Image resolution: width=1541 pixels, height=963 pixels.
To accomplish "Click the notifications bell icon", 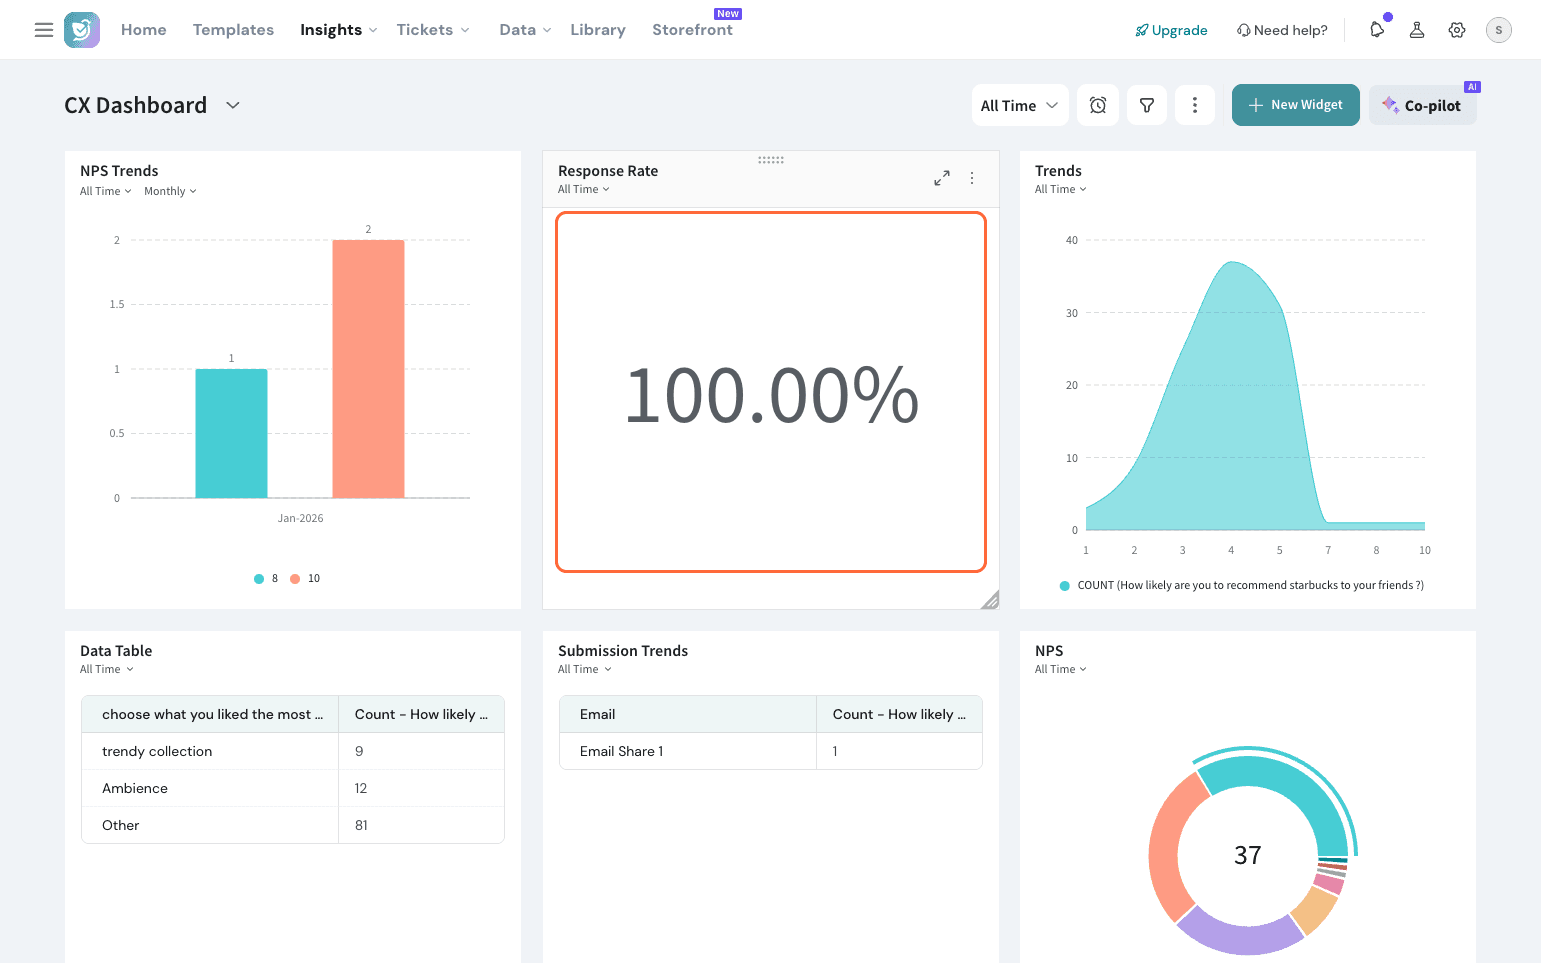I will [x=1377, y=30].
